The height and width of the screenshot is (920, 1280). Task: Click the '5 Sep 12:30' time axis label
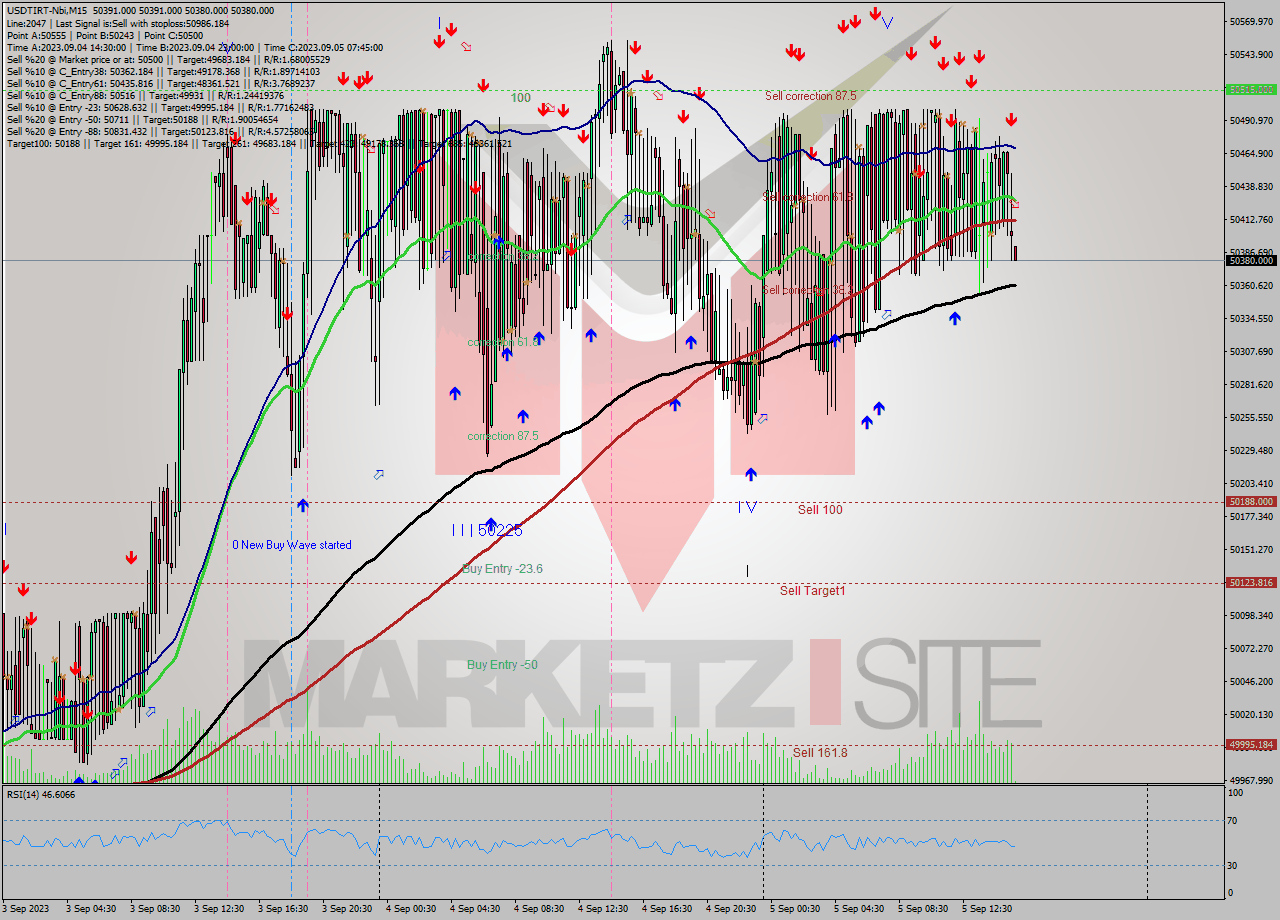pyautogui.click(x=987, y=909)
